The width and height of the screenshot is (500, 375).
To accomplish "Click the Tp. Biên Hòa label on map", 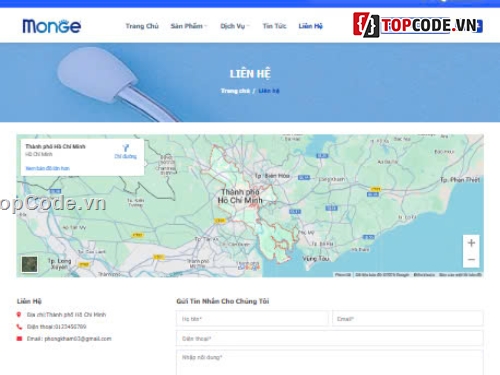I will click(272, 176).
